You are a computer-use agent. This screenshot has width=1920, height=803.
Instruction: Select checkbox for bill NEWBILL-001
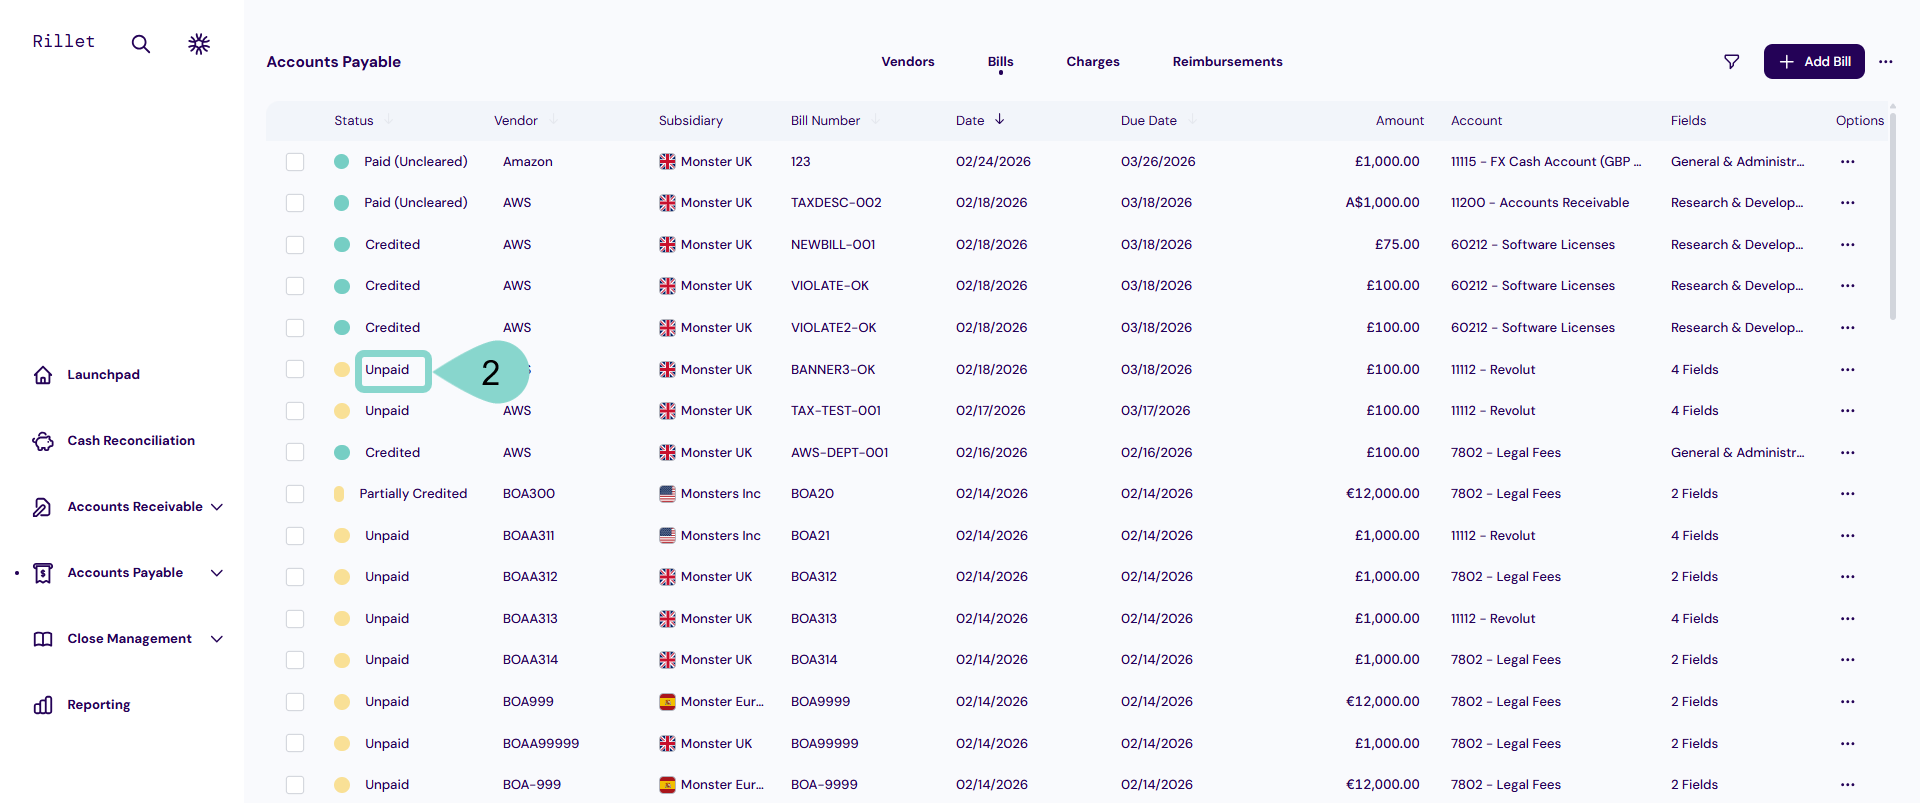[295, 245]
